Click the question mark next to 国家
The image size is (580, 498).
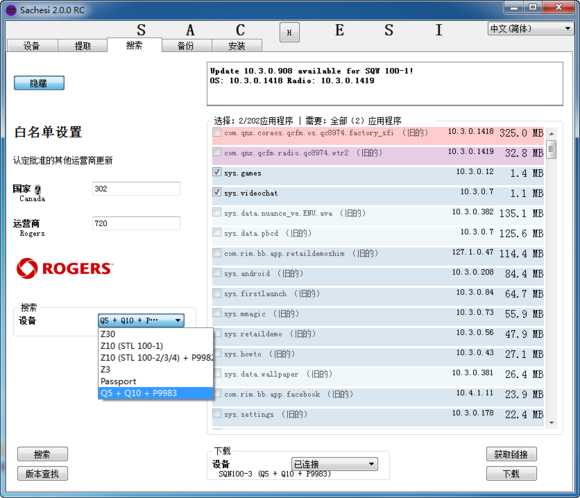38,189
